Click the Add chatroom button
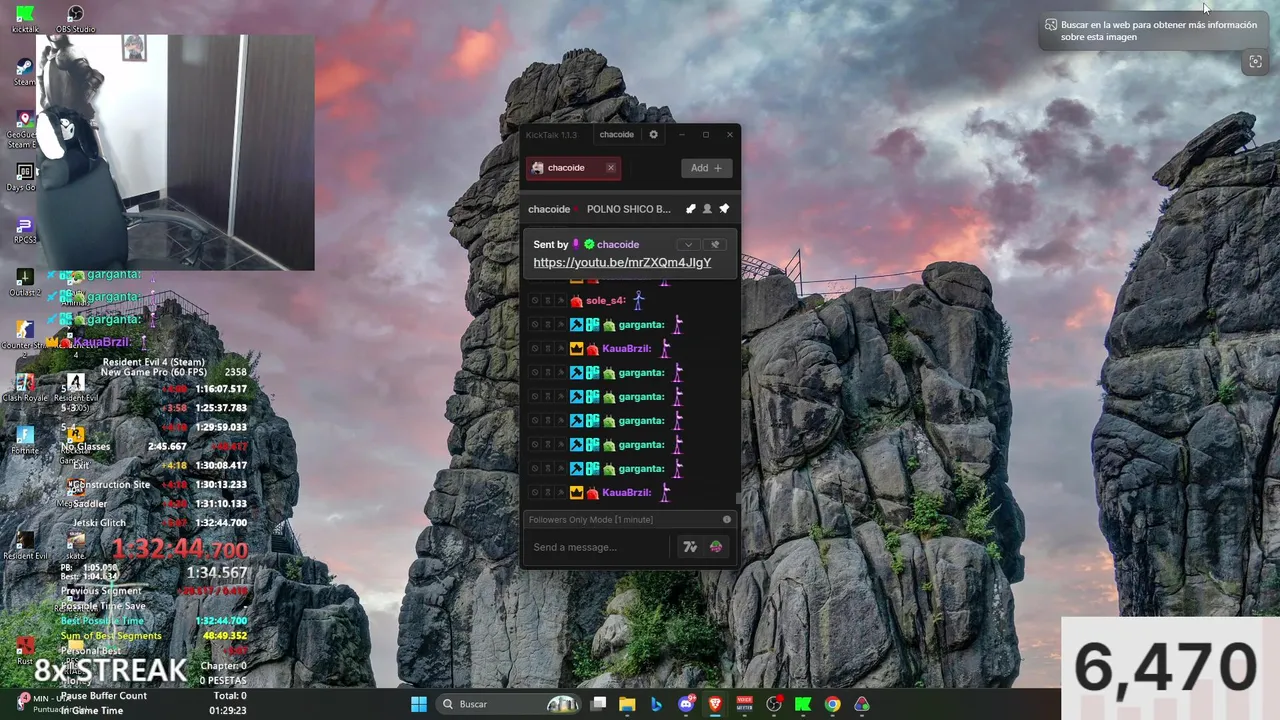 tap(706, 168)
